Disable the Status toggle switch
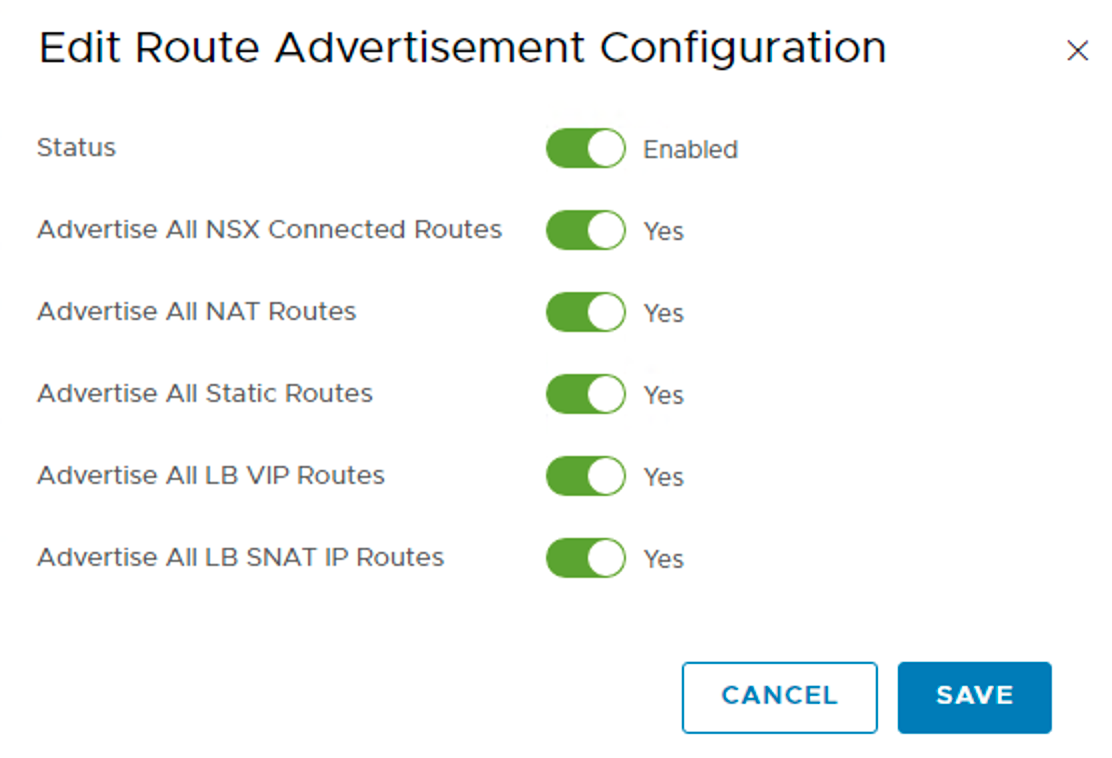 click(x=585, y=148)
